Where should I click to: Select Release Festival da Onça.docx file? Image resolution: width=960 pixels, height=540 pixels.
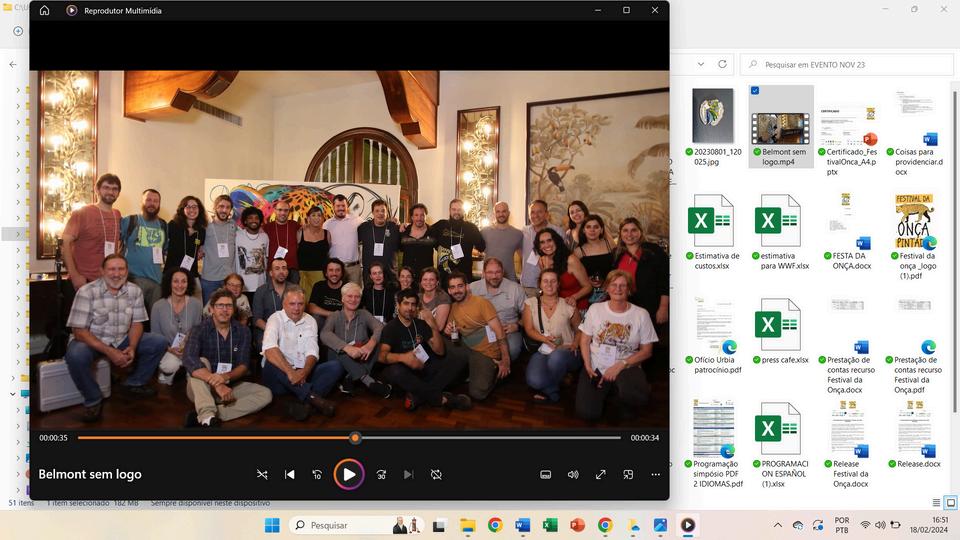point(848,443)
